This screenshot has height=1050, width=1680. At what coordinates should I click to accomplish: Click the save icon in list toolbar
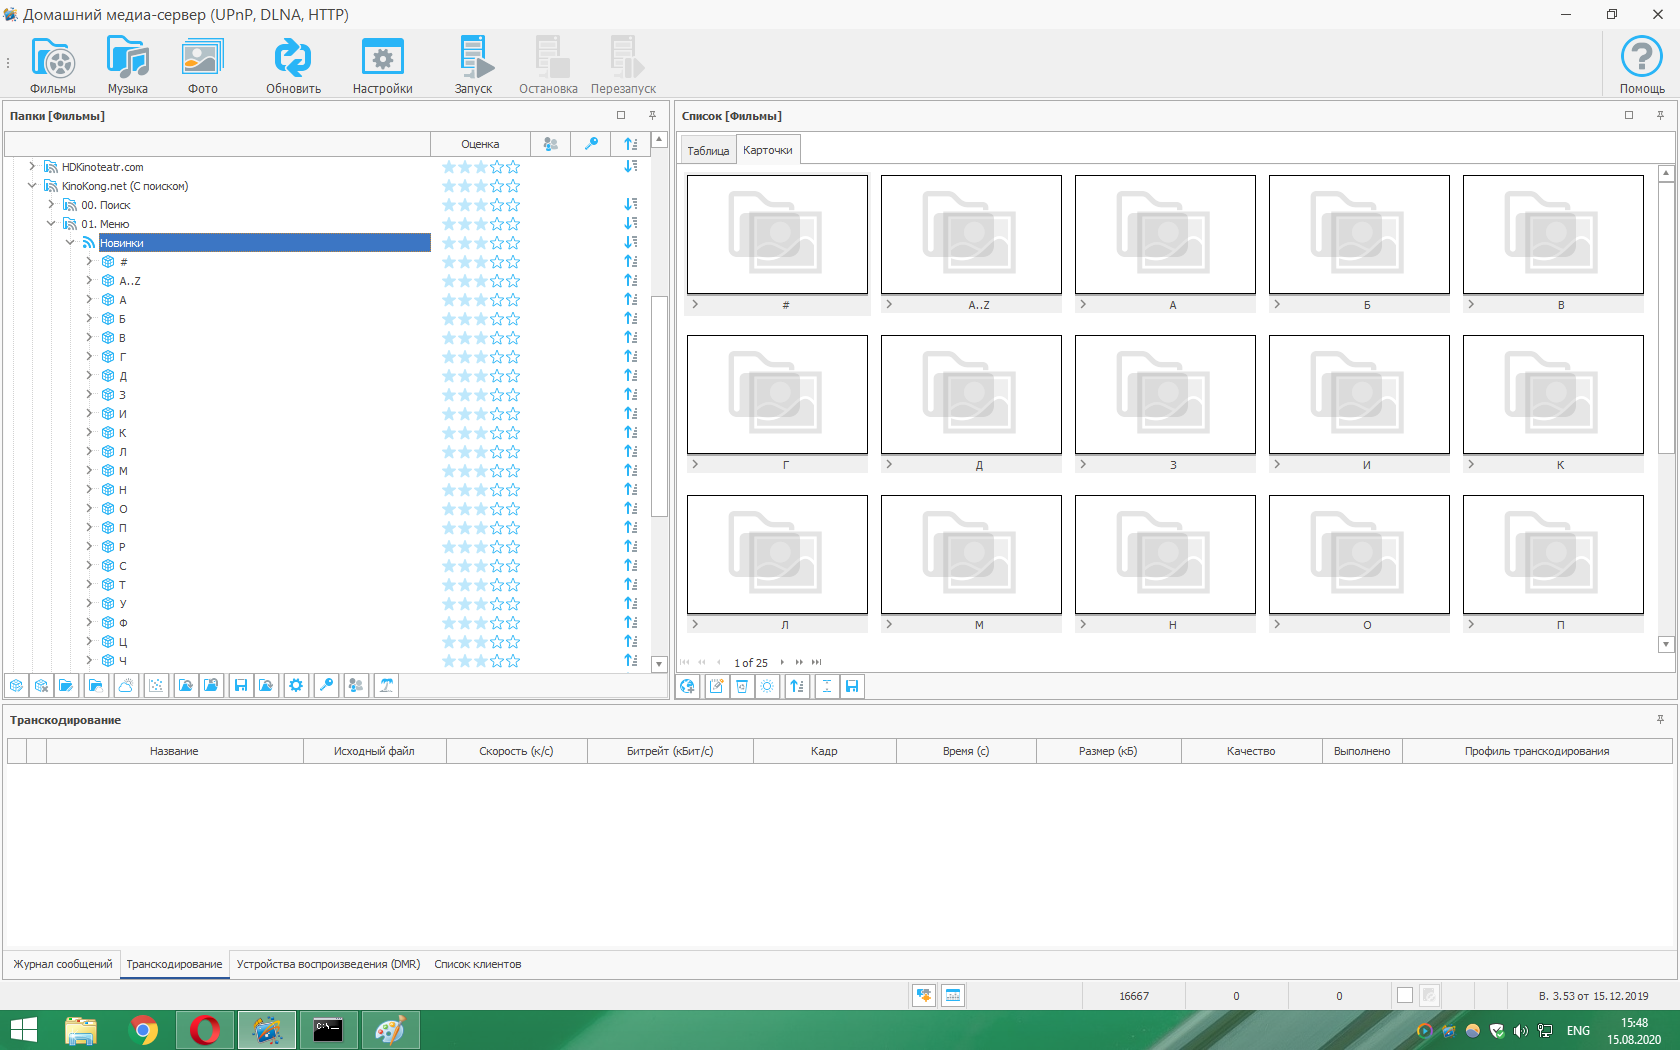[x=852, y=687]
